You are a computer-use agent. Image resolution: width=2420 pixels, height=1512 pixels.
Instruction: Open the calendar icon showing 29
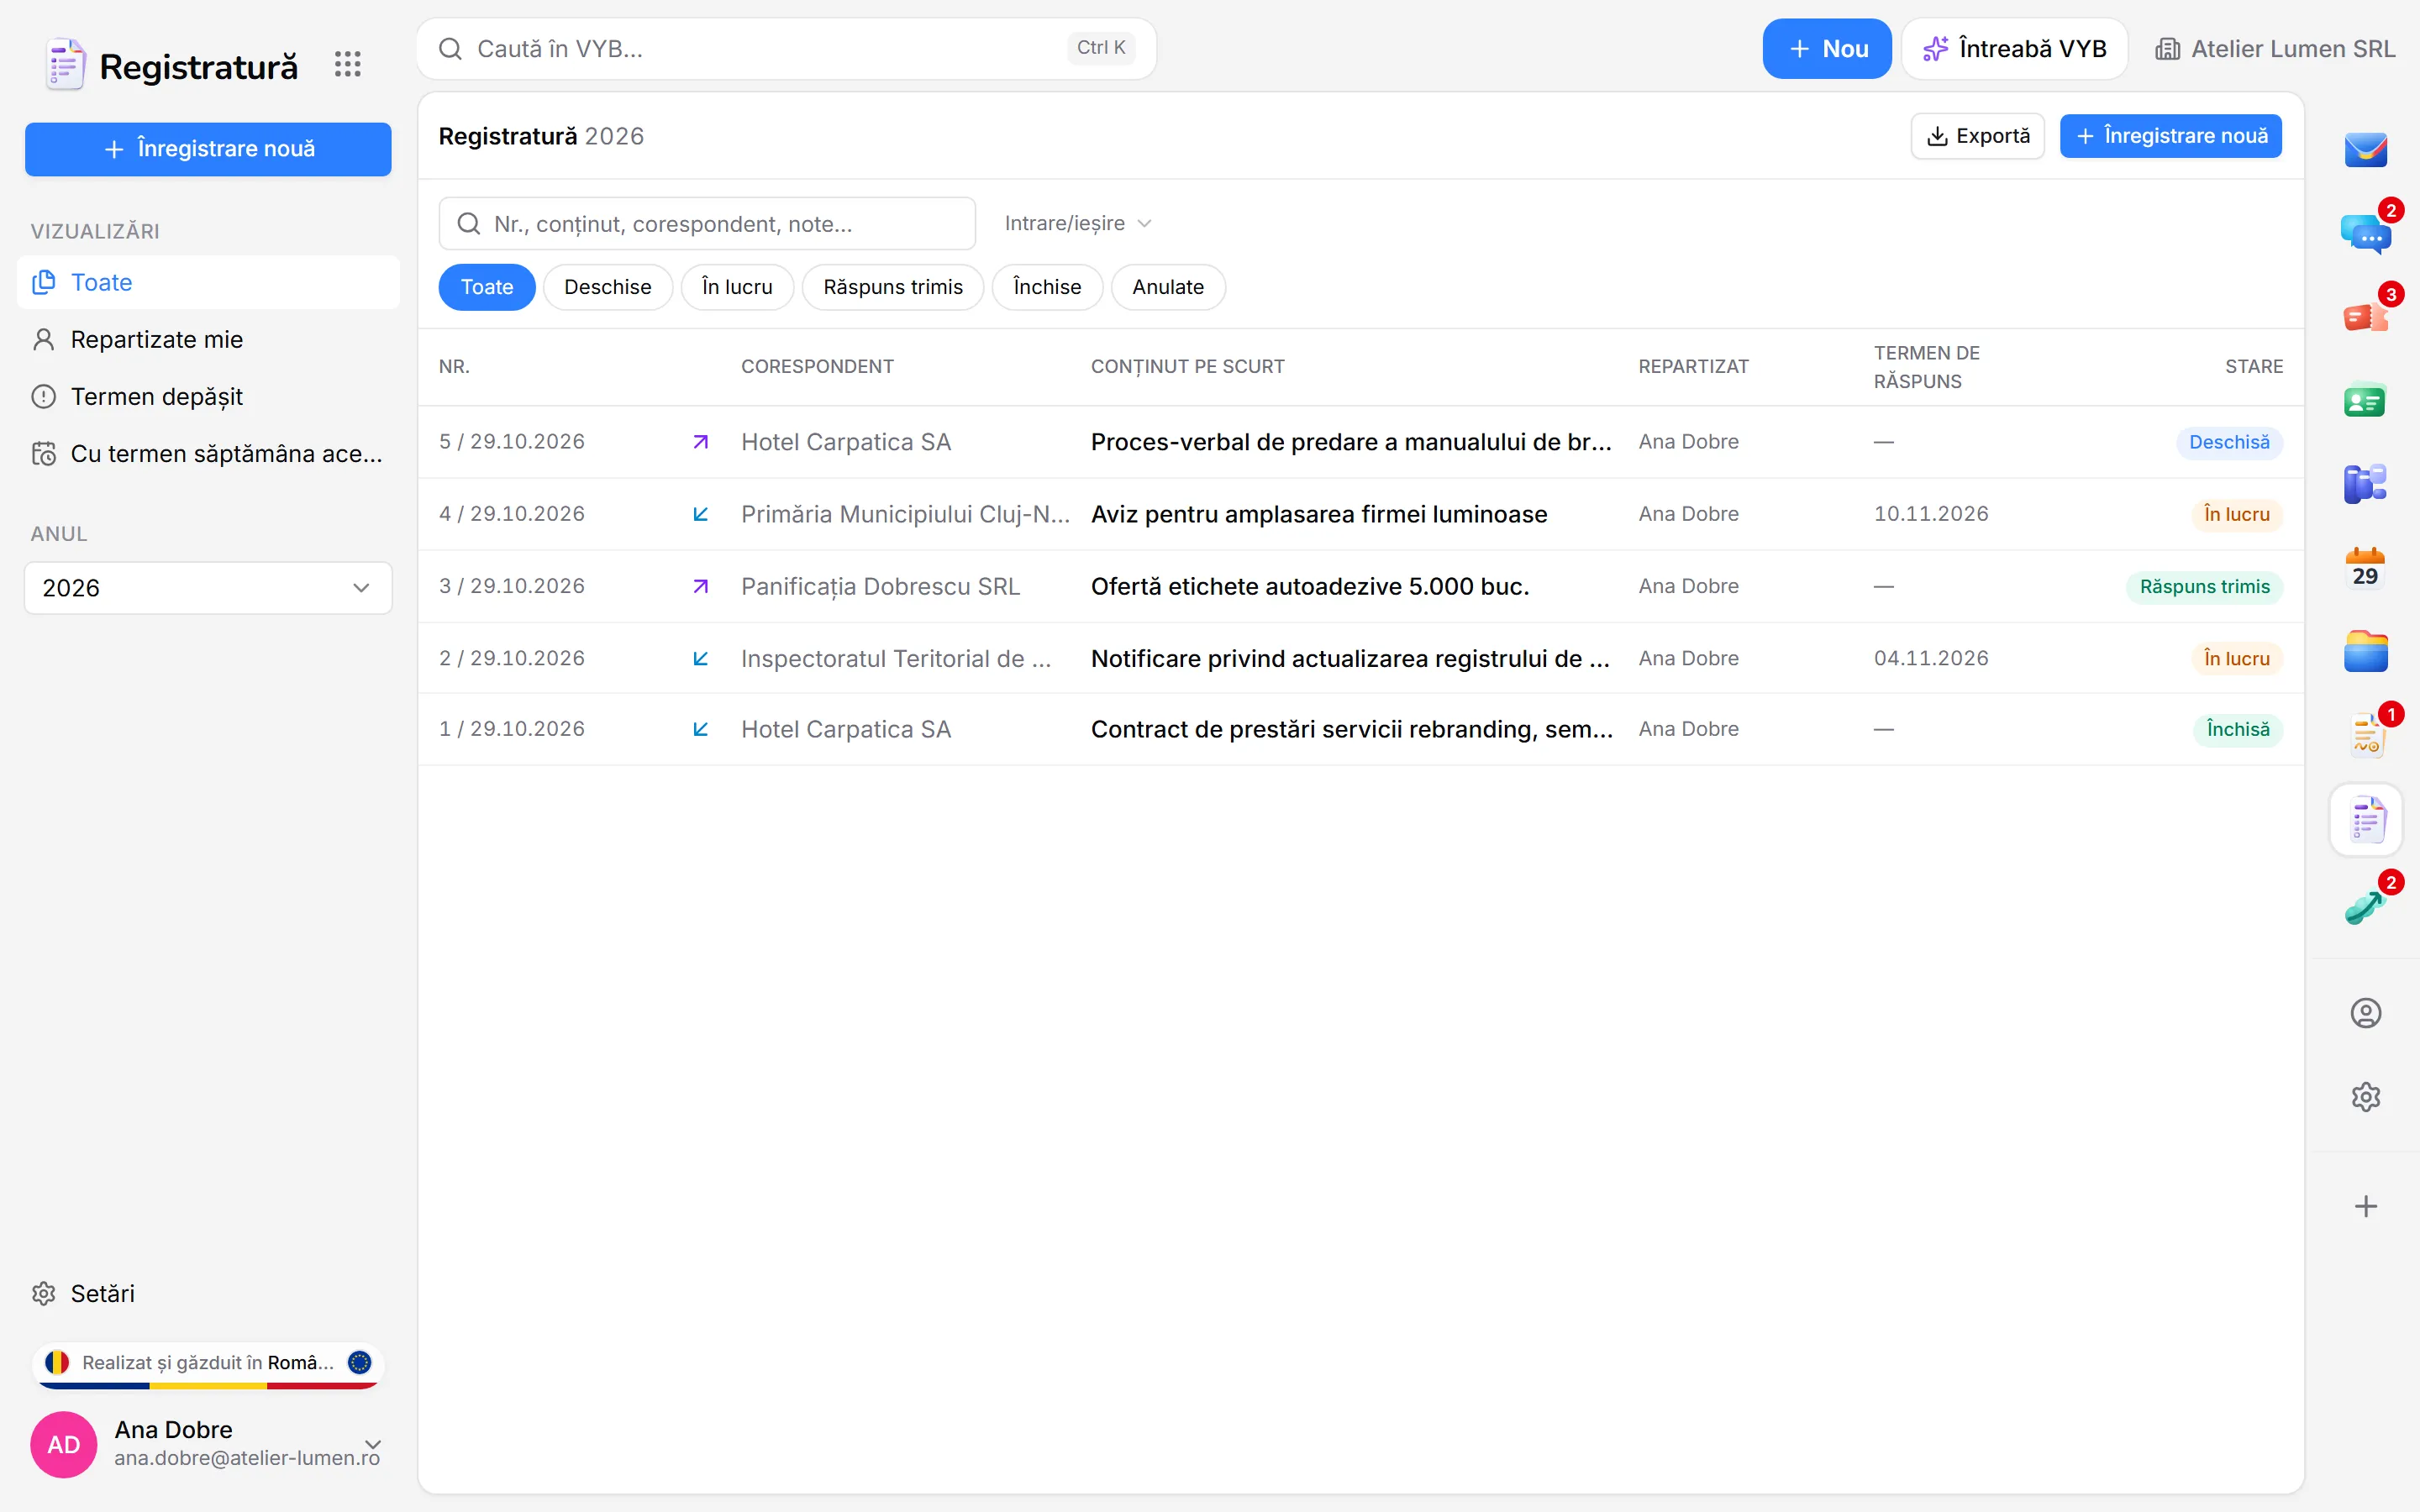(2365, 569)
